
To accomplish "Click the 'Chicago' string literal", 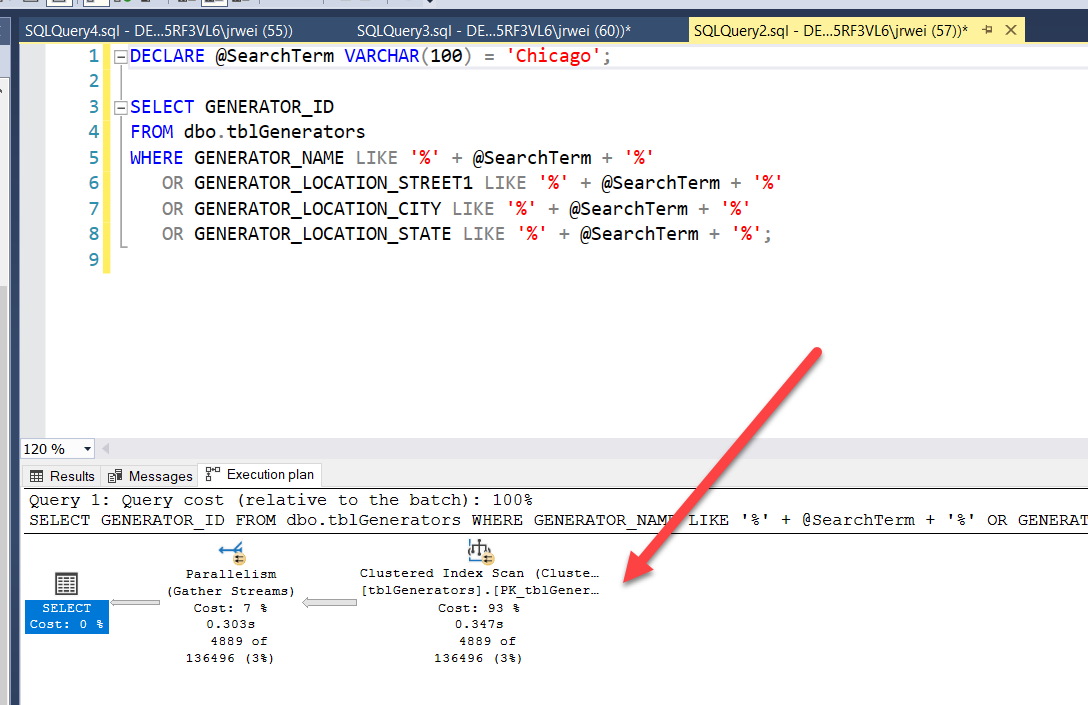I will pyautogui.click(x=553, y=56).
